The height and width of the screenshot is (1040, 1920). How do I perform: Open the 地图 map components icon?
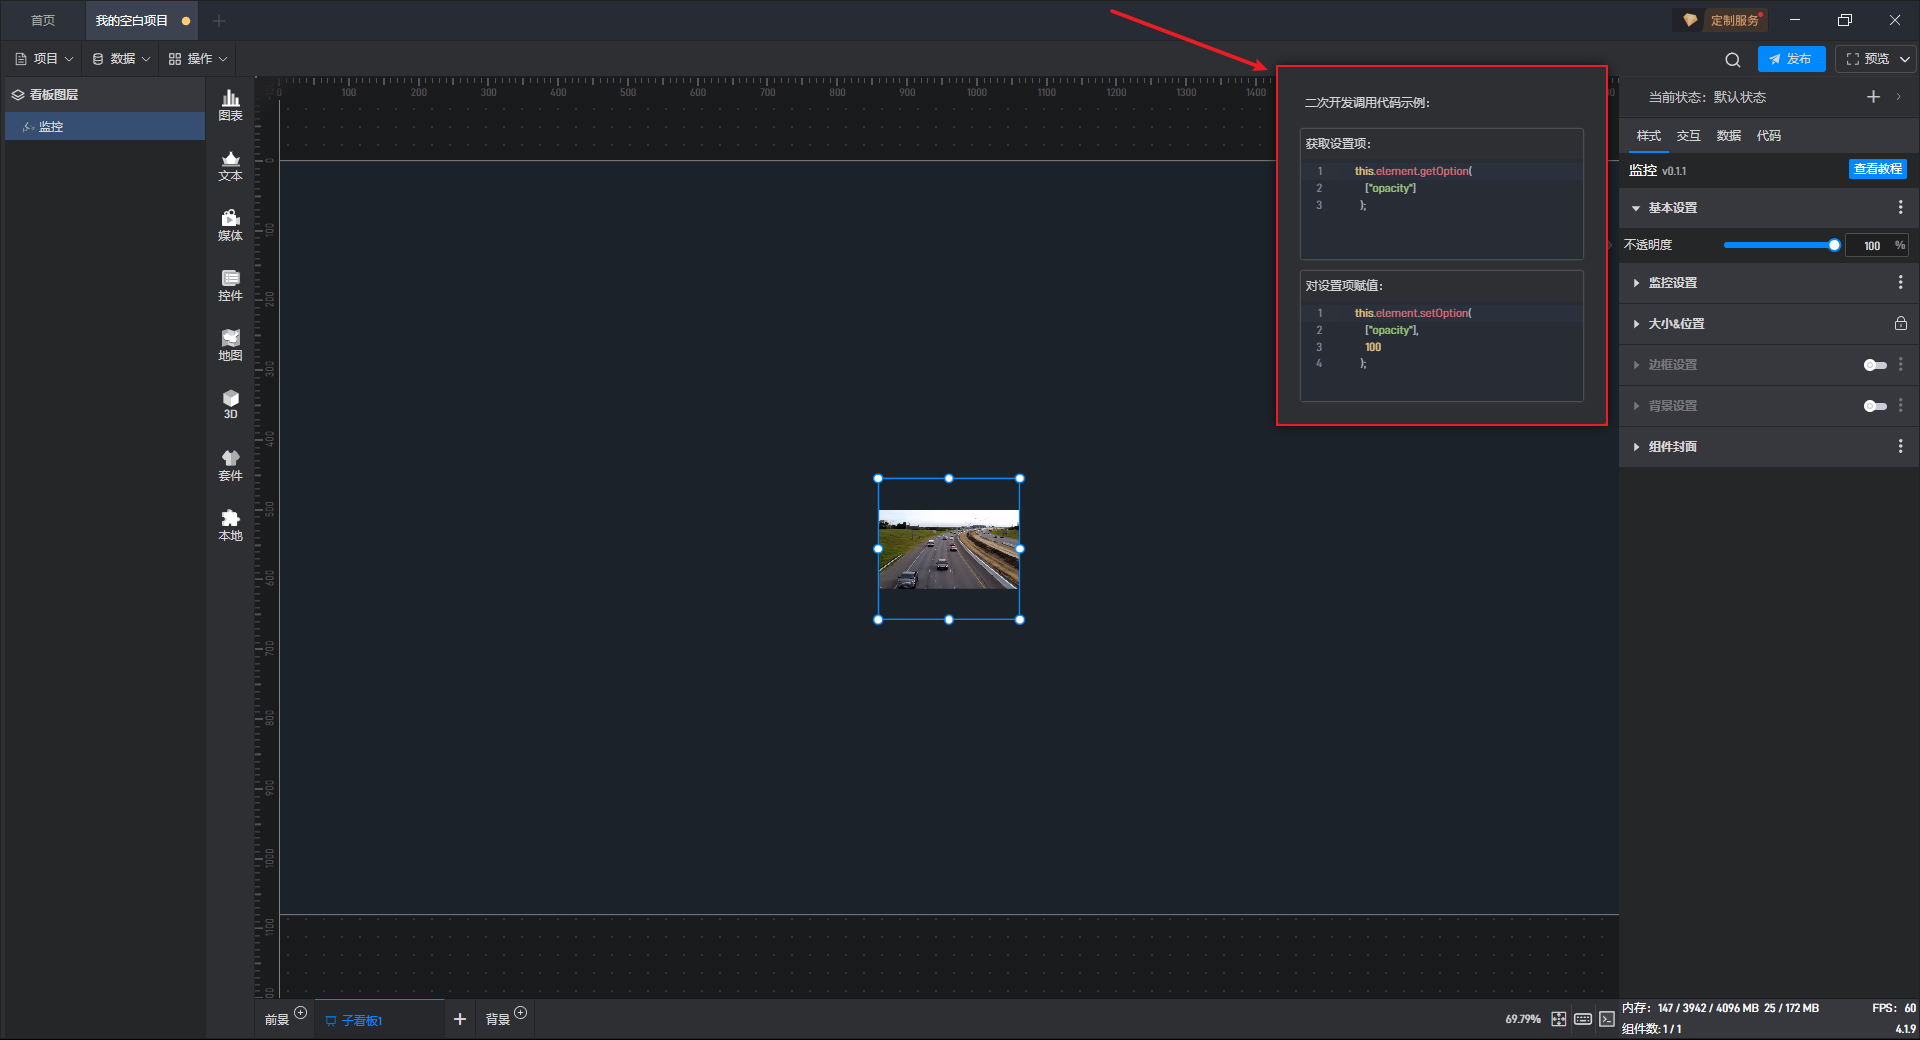[x=230, y=345]
